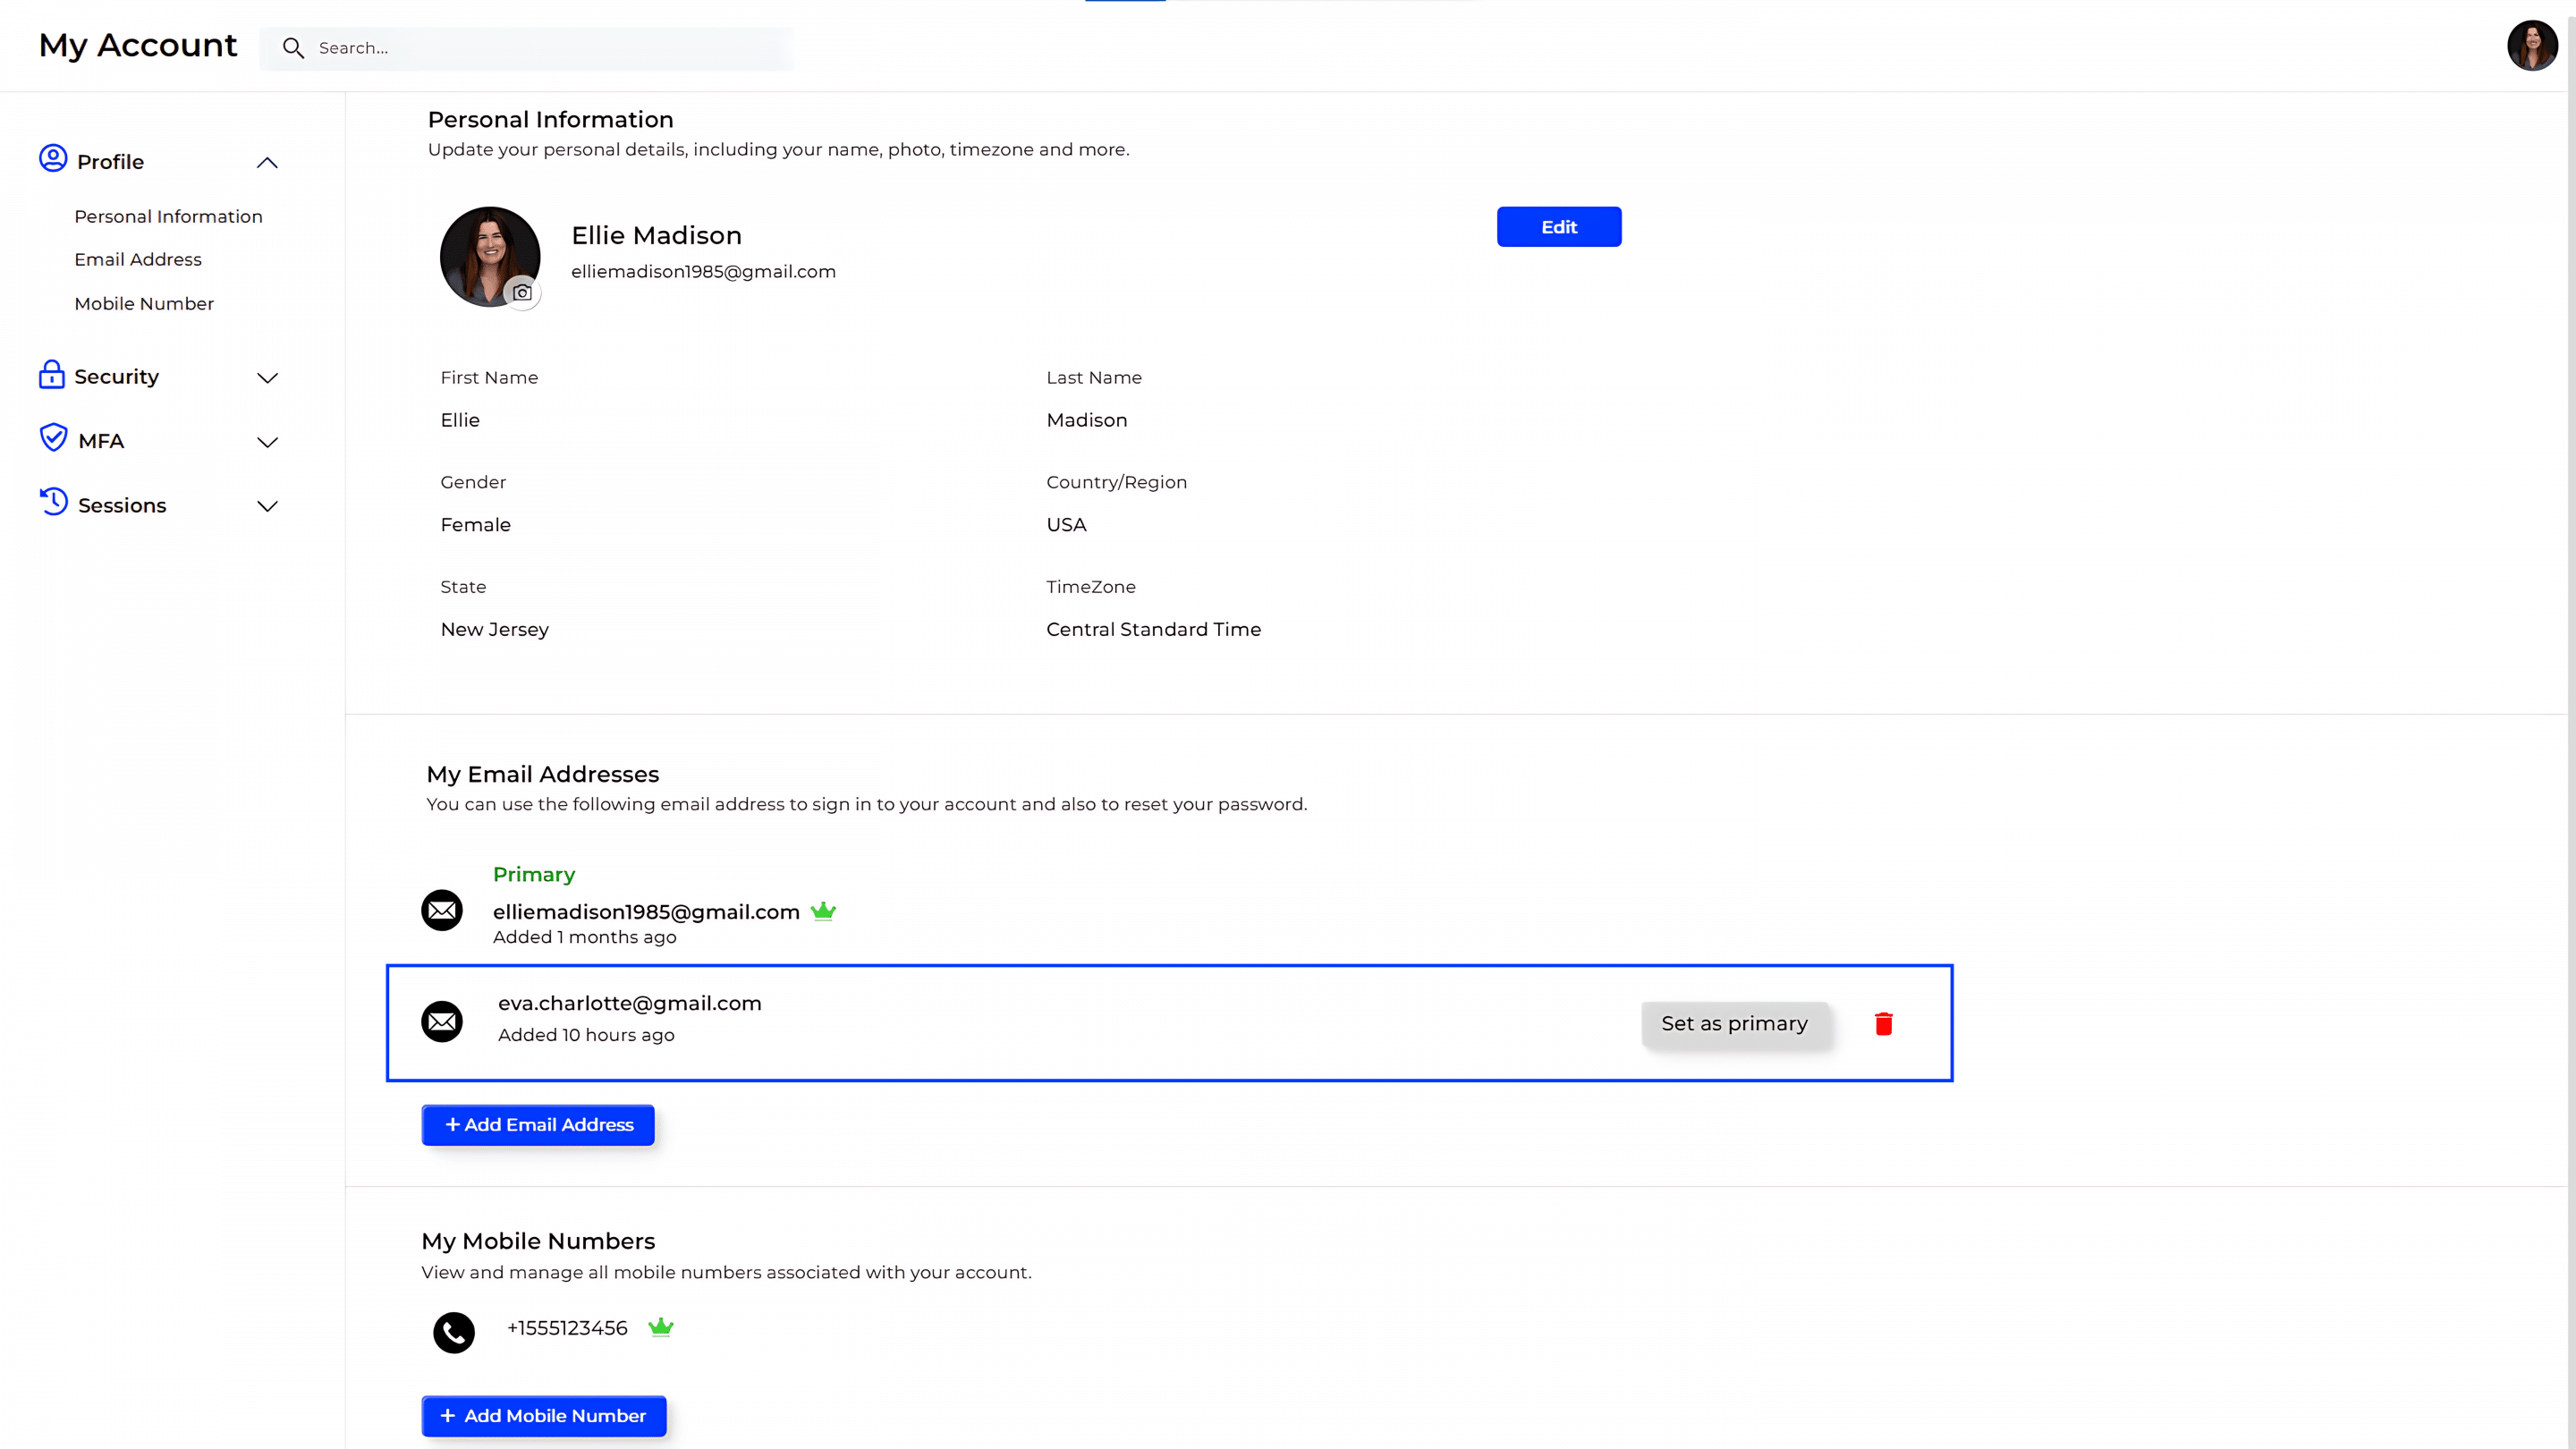Click the envelope icon beside eva.charlotte@gmail.com
The image size is (2576, 1449).
click(442, 1021)
